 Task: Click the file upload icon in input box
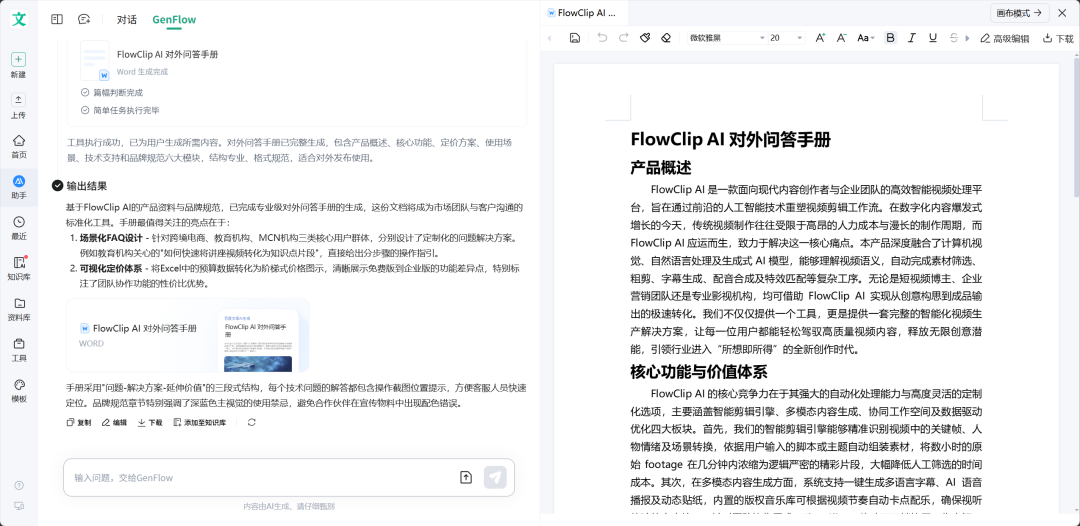click(x=466, y=477)
